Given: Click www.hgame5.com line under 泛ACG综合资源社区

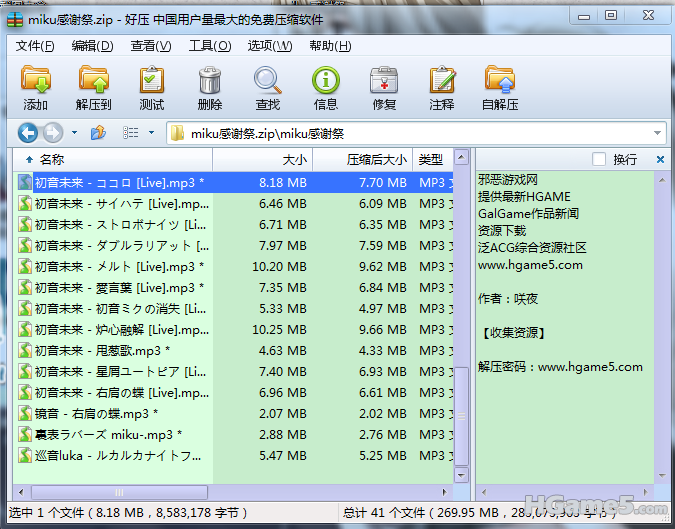Looking at the screenshot, I should pyautogui.click(x=530, y=265).
